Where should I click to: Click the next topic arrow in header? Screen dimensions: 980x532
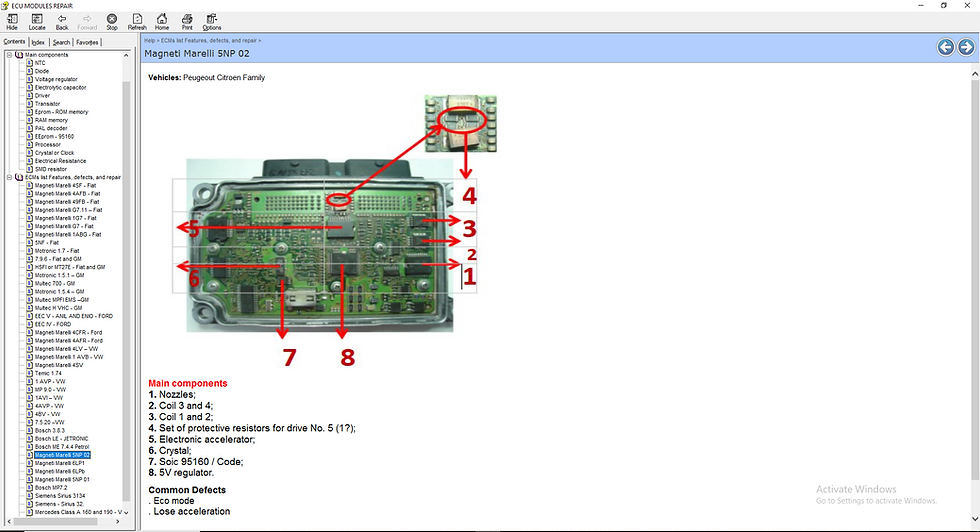pyautogui.click(x=966, y=47)
